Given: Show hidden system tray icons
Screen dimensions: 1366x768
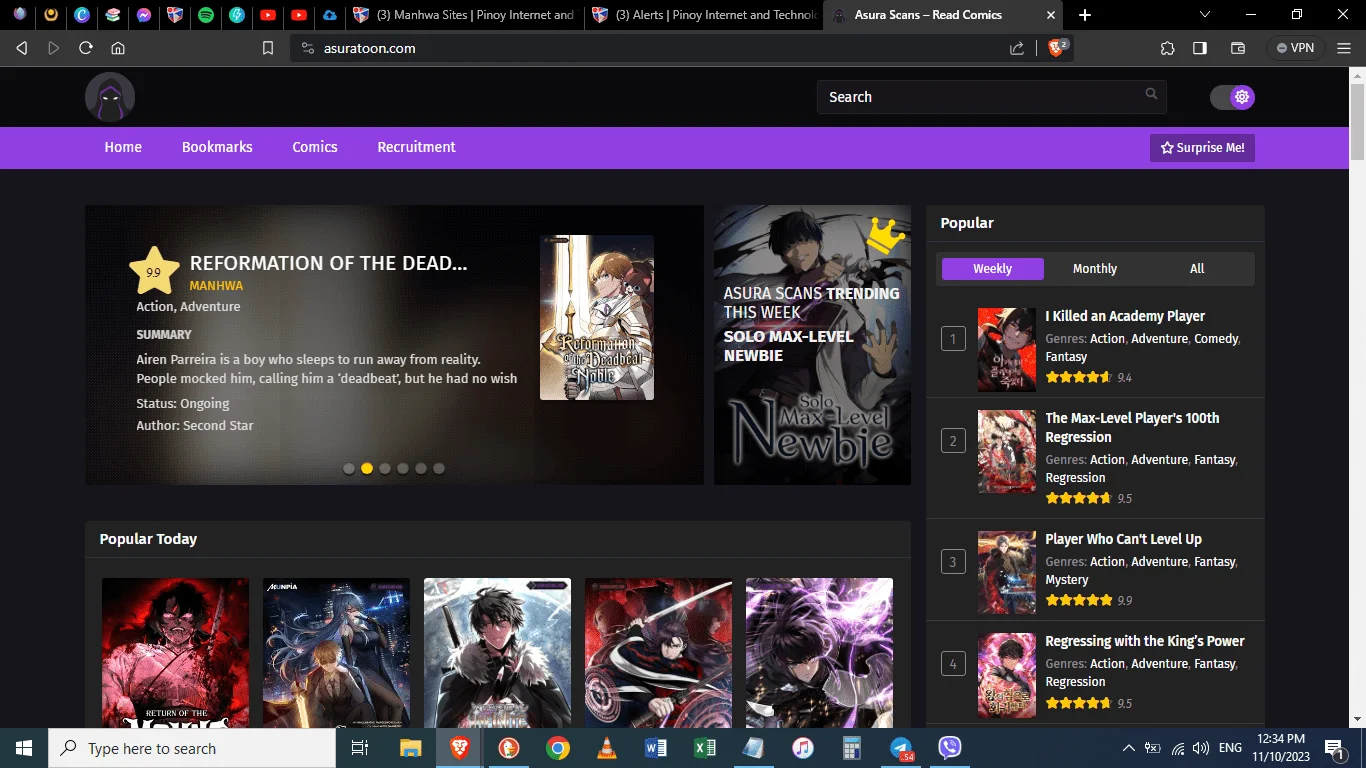Looking at the screenshot, I should click(1129, 748).
